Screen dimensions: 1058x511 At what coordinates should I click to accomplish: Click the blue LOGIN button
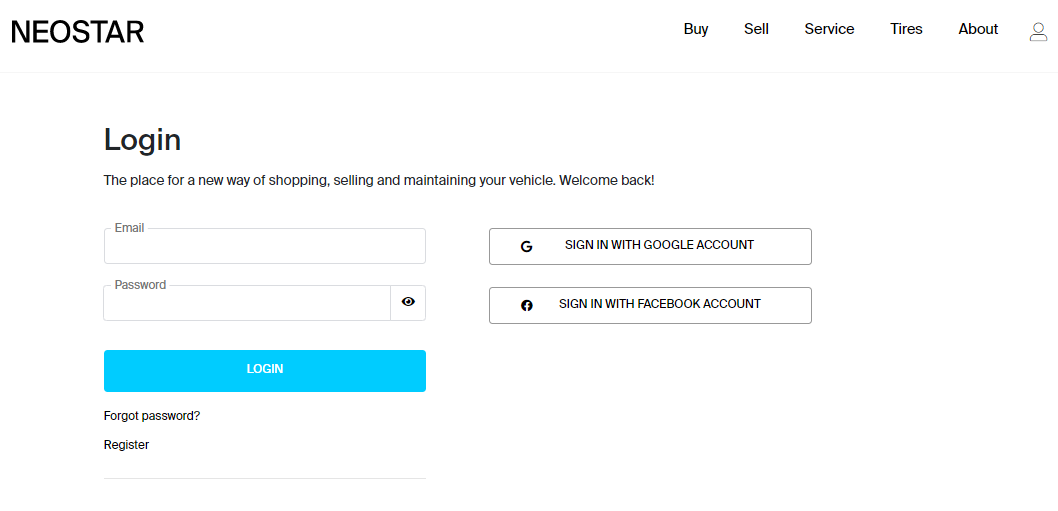264,371
